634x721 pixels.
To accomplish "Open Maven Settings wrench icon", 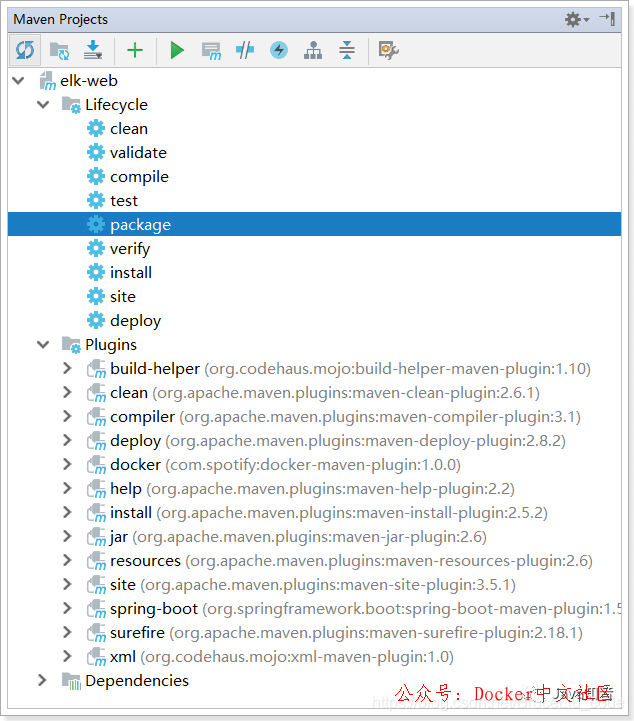I will click(x=389, y=50).
